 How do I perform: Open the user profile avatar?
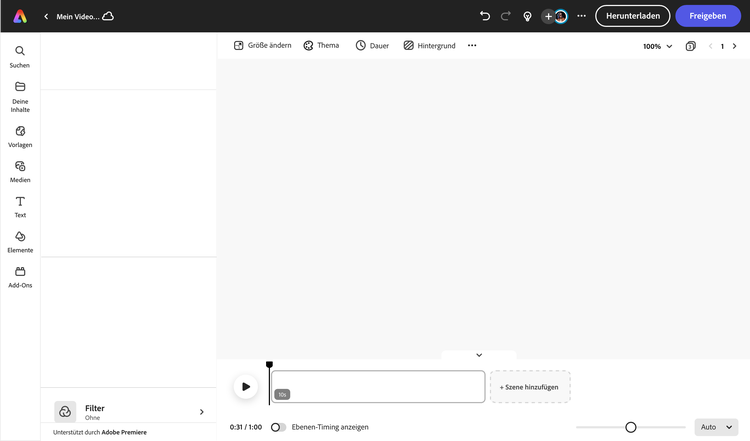tap(561, 16)
